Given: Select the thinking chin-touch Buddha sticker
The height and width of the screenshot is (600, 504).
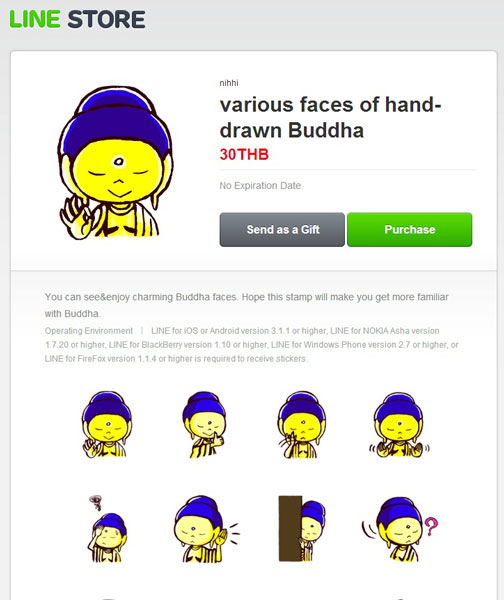Looking at the screenshot, I should (x=204, y=424).
